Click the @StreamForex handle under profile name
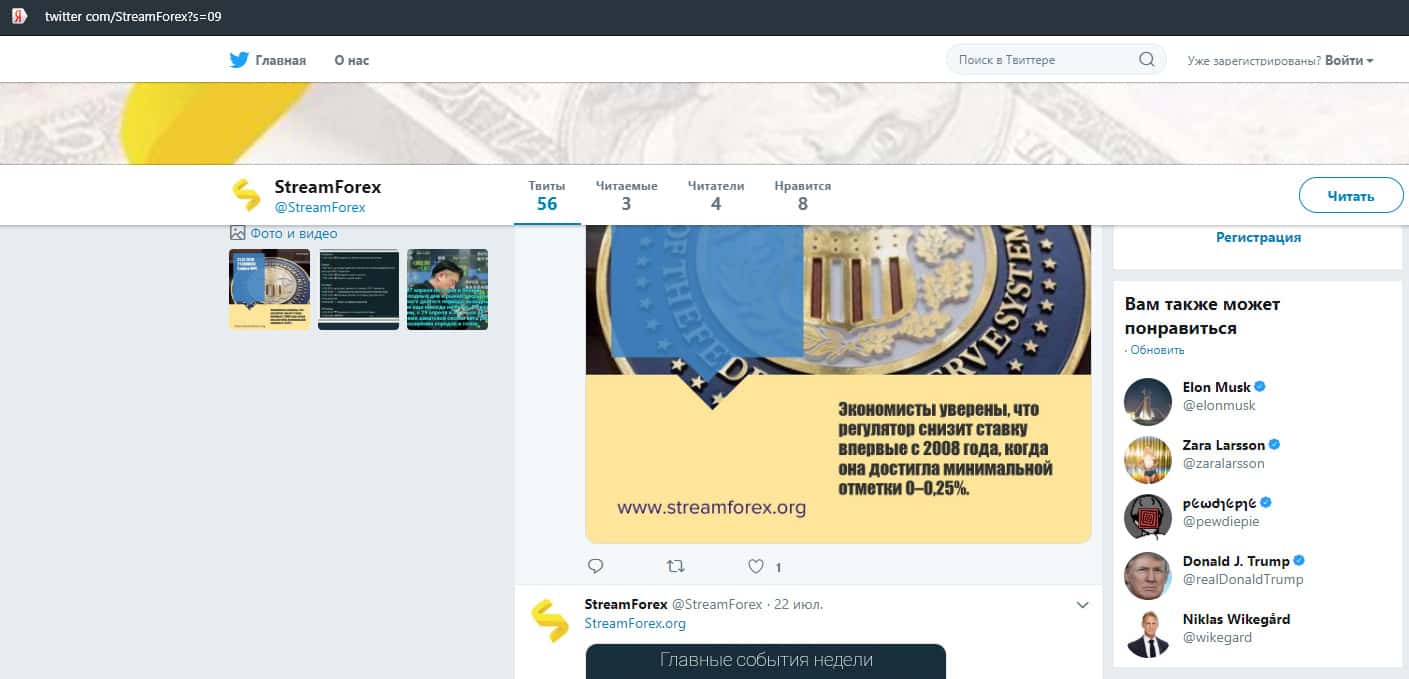The image size is (1409, 679). (320, 208)
